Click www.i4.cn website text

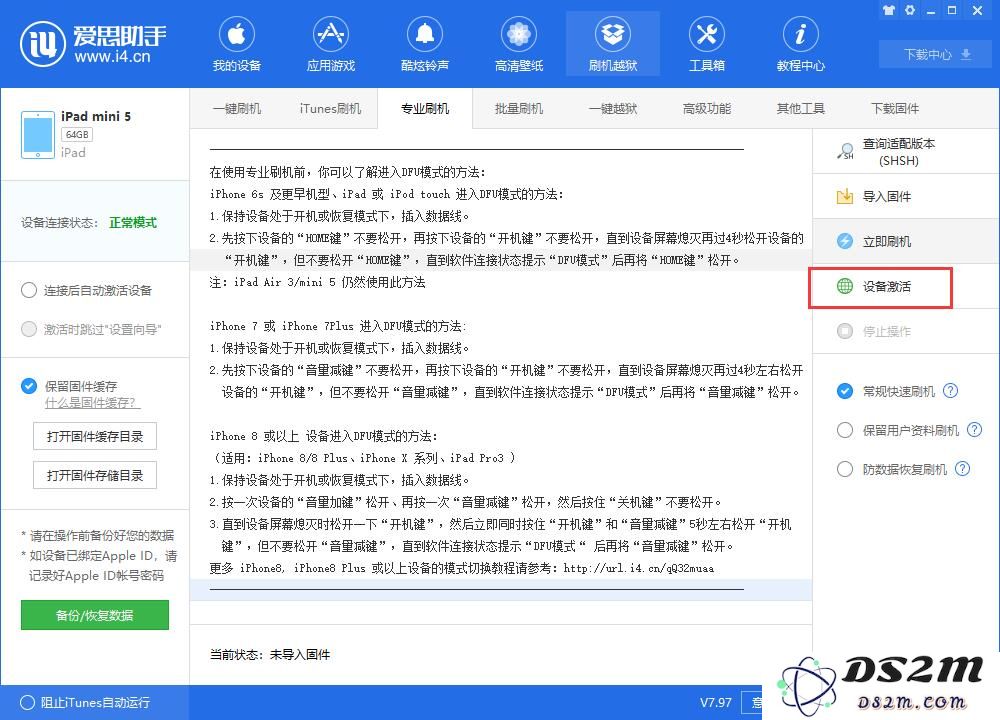pyautogui.click(x=112, y=56)
